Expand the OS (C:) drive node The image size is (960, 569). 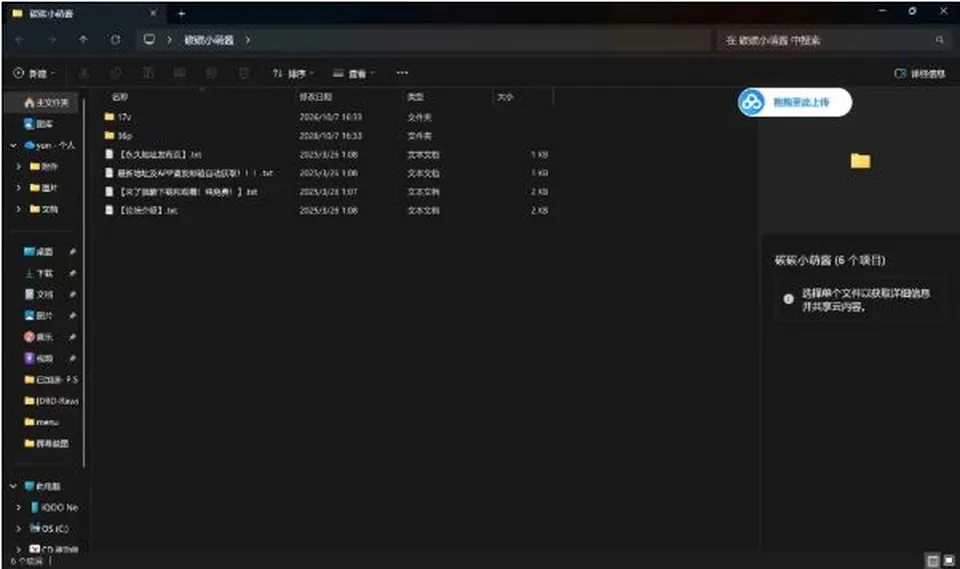pos(18,529)
